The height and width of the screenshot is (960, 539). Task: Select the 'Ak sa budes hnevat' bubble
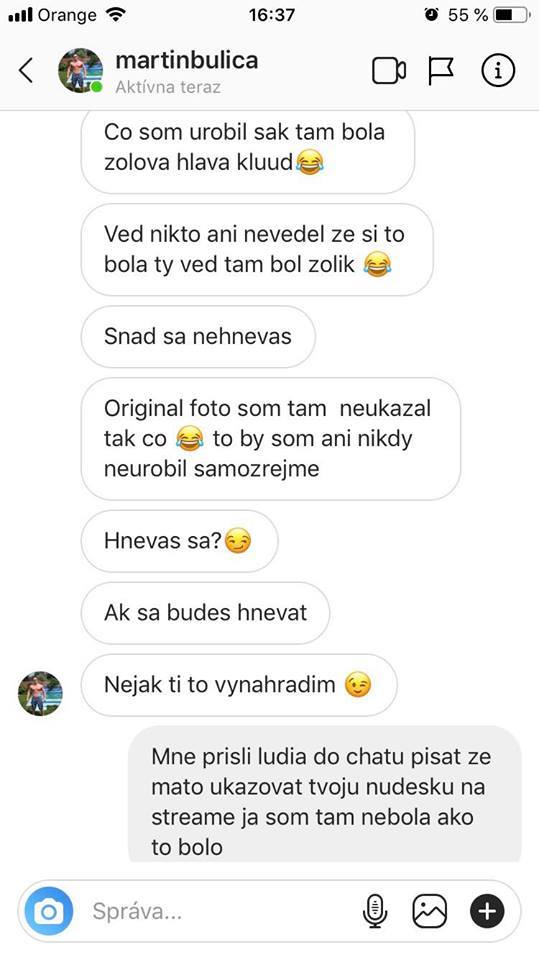[x=205, y=613]
